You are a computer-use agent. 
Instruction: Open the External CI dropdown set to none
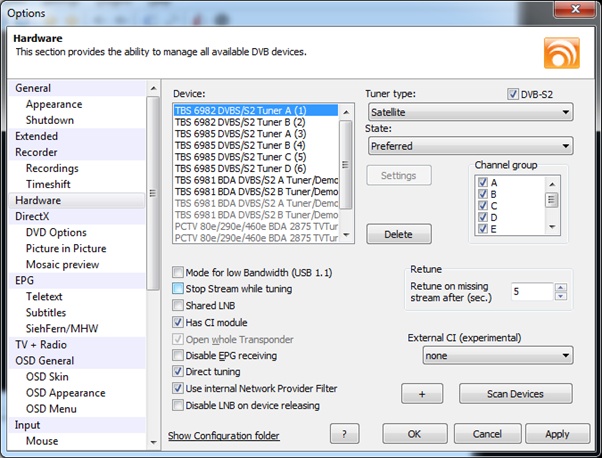point(498,355)
